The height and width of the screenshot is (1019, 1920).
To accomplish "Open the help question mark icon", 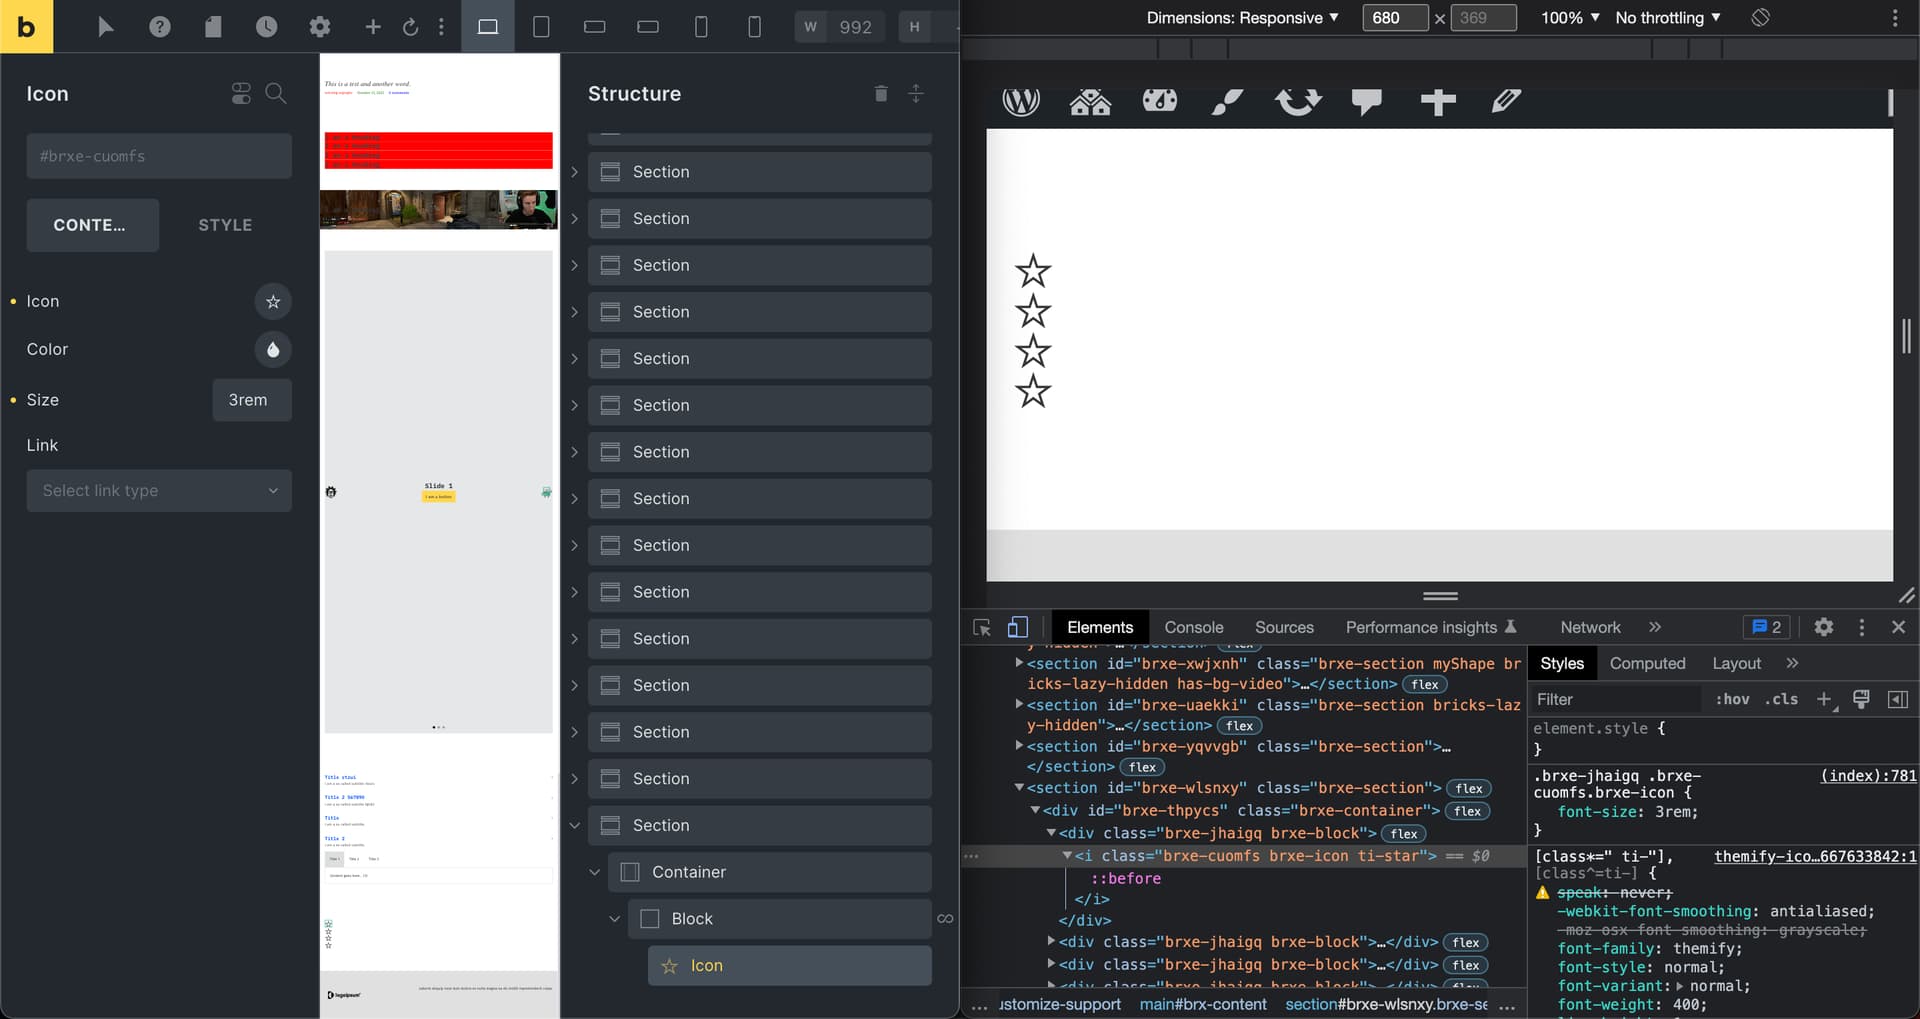I will (159, 27).
